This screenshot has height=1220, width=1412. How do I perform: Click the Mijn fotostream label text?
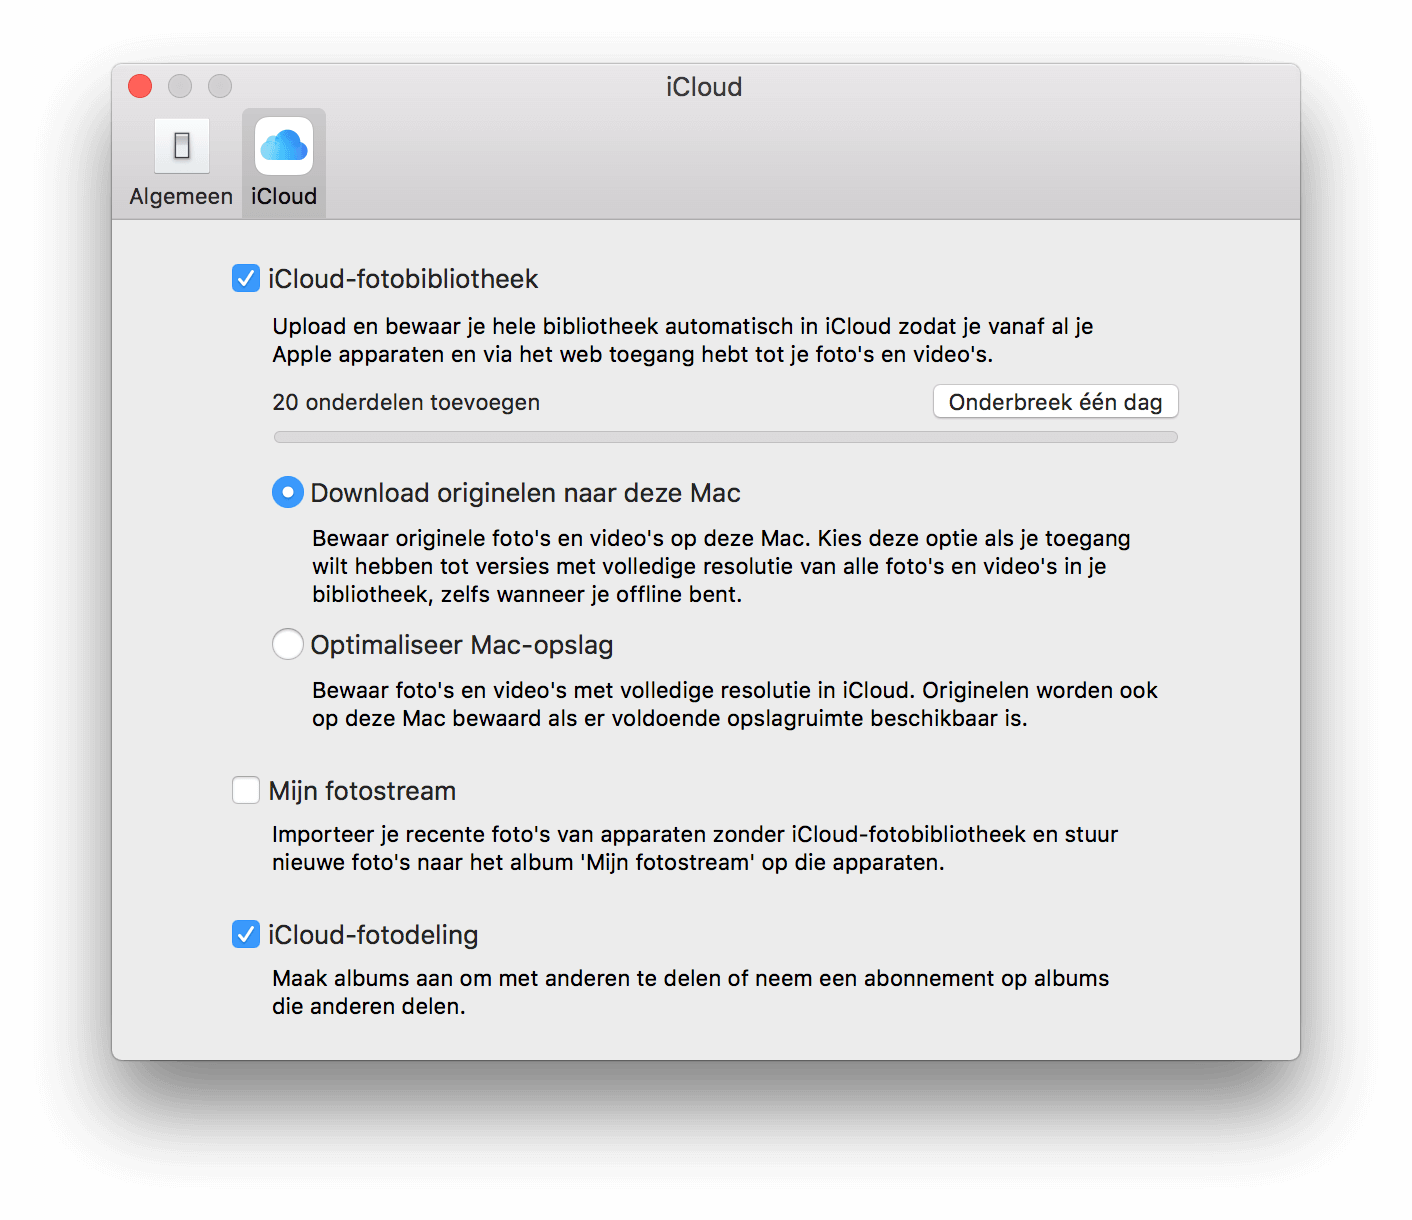click(x=362, y=791)
